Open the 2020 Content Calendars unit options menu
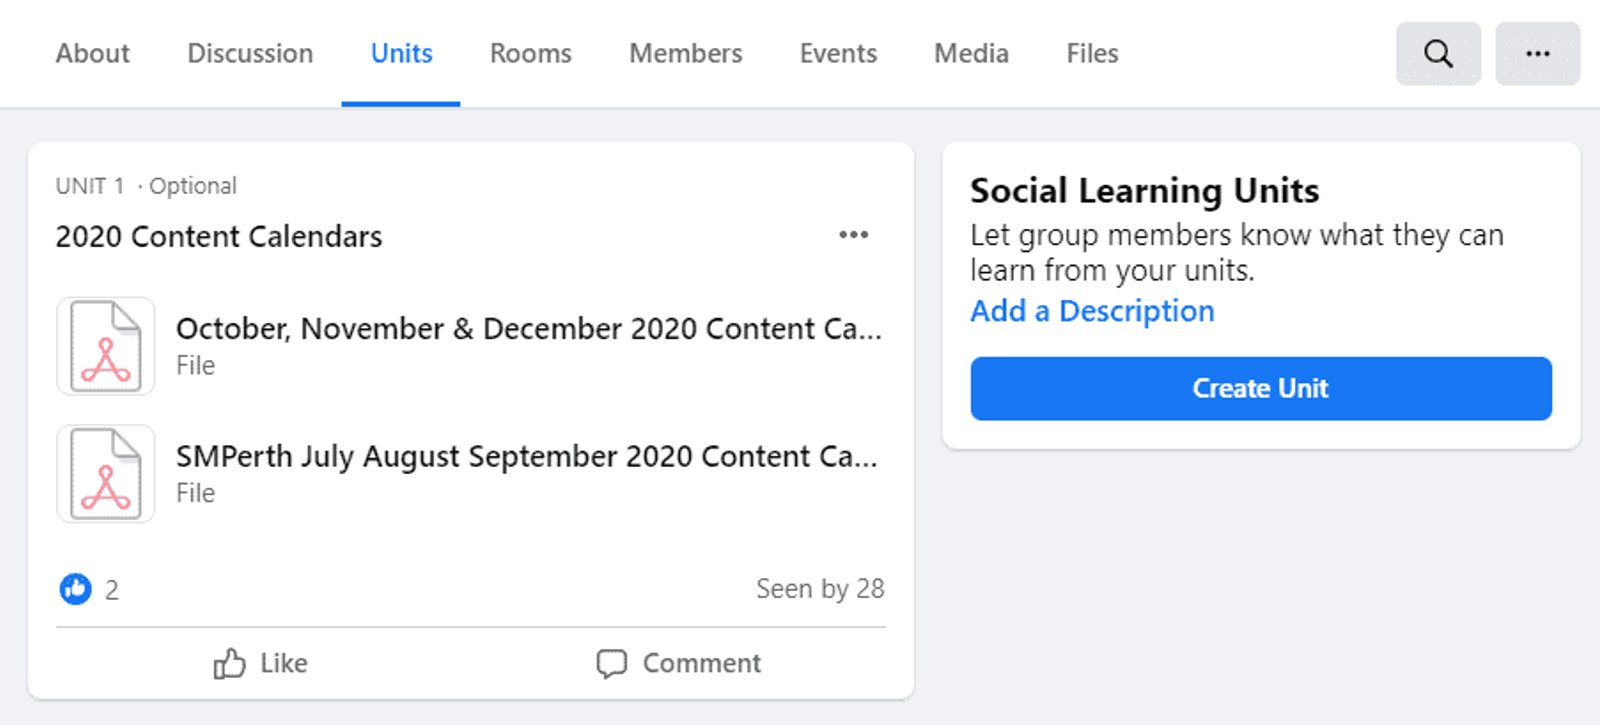 pyautogui.click(x=853, y=235)
